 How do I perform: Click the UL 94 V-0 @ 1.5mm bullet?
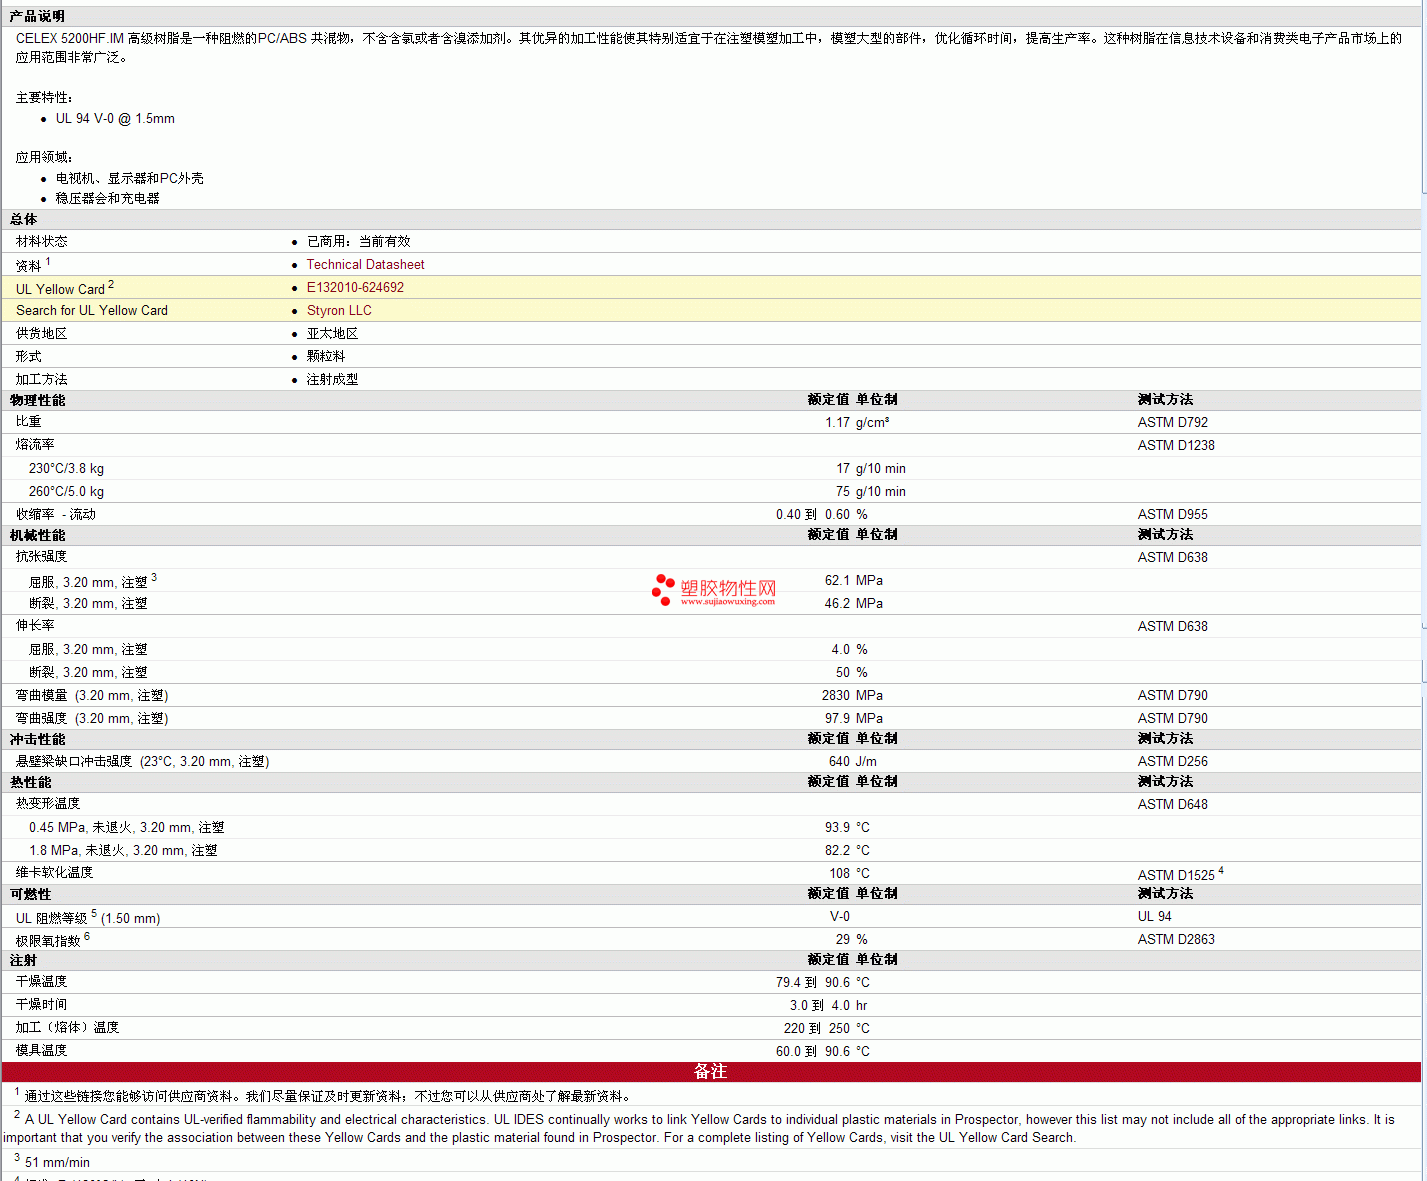click(115, 119)
